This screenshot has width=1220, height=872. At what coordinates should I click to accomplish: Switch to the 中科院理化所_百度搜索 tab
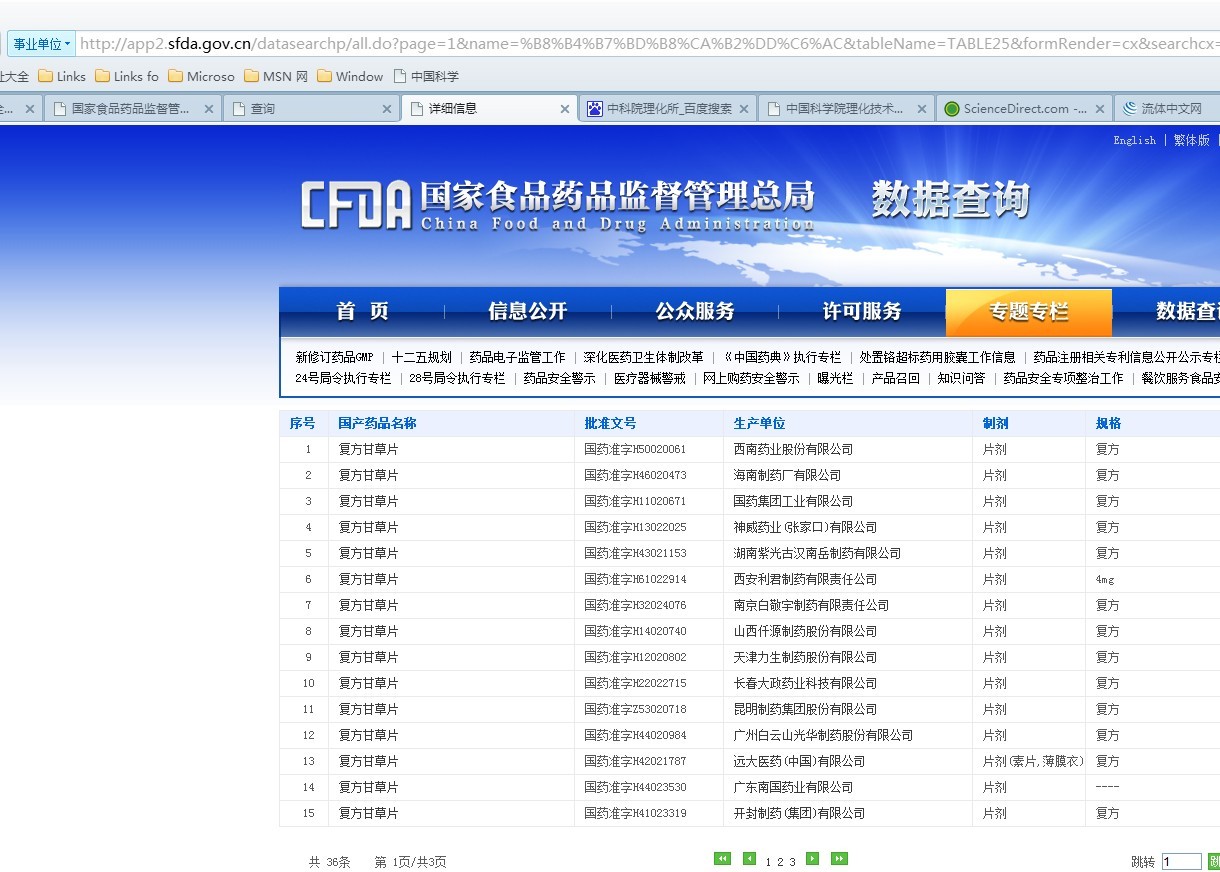pyautogui.click(x=668, y=109)
